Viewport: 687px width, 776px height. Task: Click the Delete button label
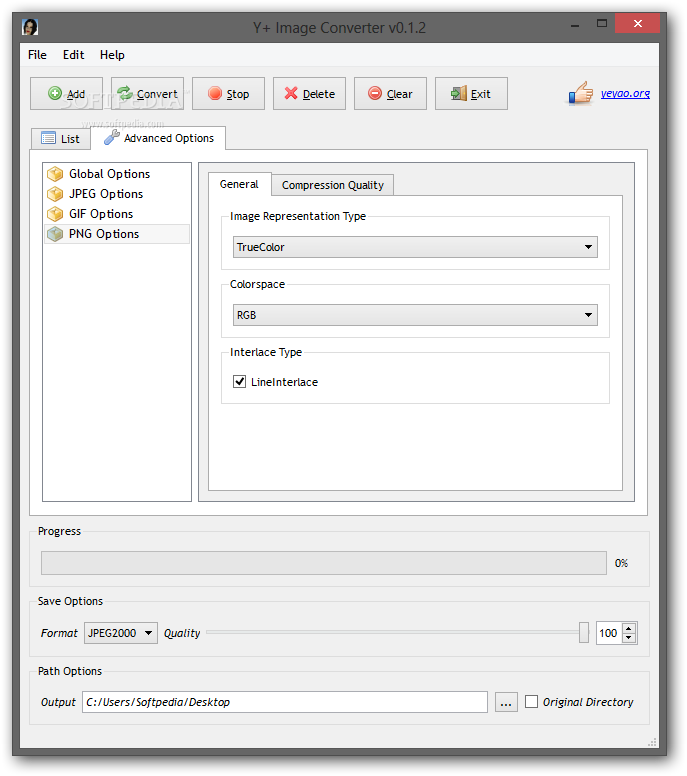pyautogui.click(x=319, y=94)
